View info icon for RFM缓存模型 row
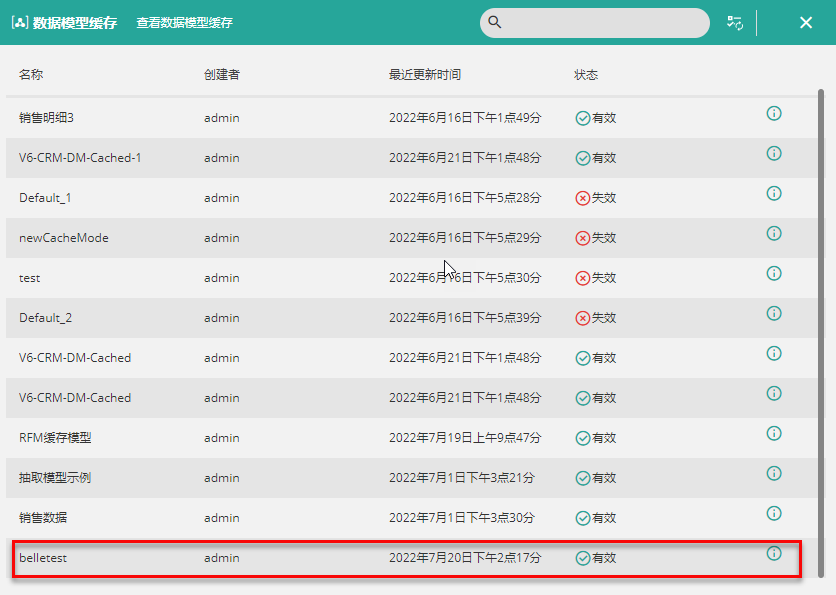This screenshot has width=836, height=595. (773, 434)
